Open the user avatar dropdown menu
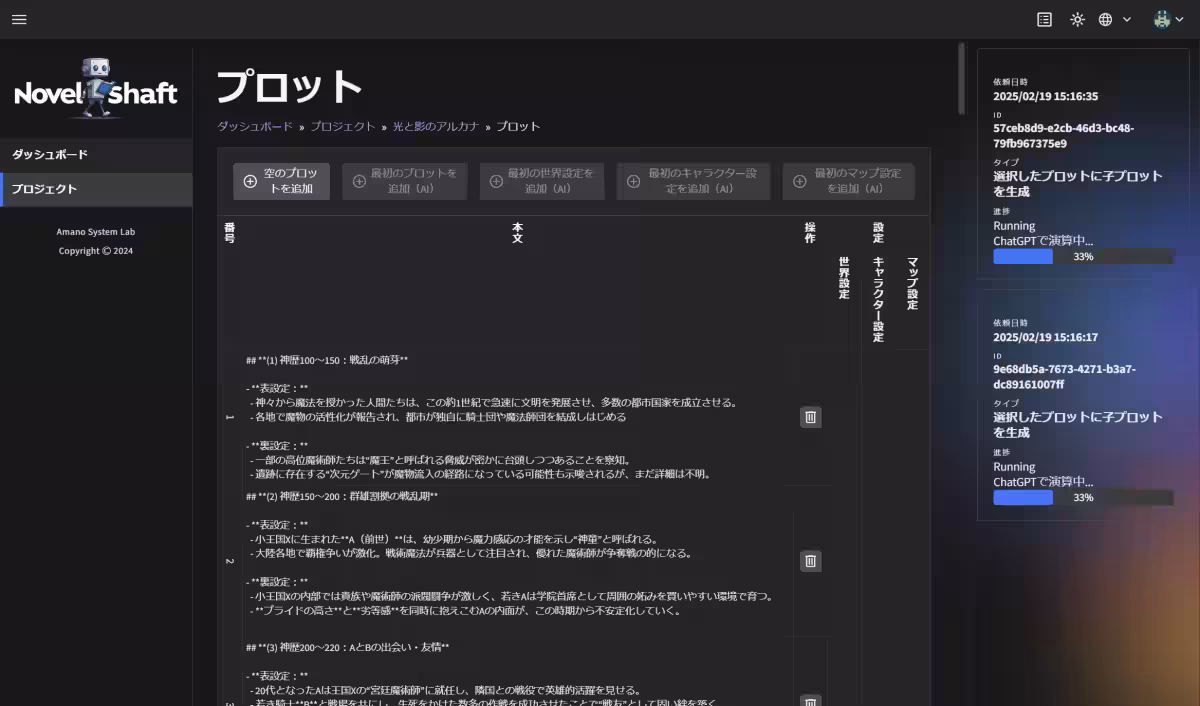 (1160, 17)
